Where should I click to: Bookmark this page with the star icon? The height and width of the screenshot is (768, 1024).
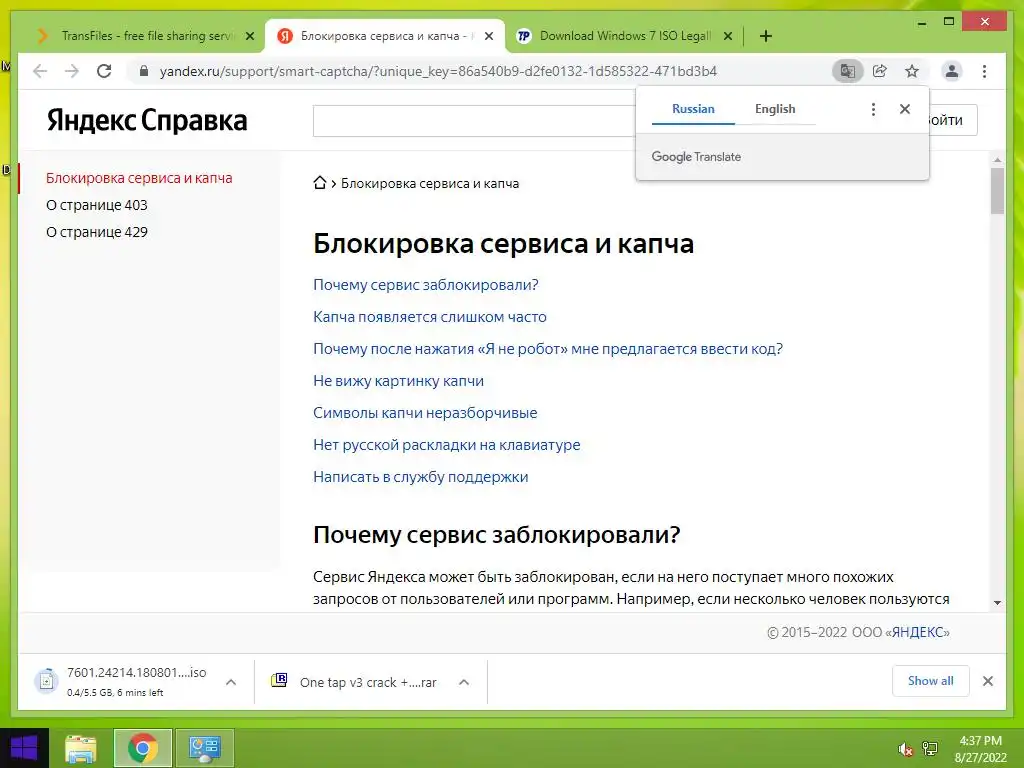click(912, 71)
